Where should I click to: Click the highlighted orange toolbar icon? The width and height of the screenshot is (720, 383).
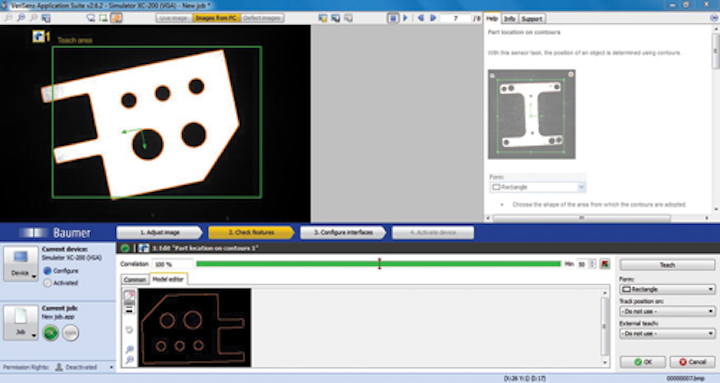116,18
